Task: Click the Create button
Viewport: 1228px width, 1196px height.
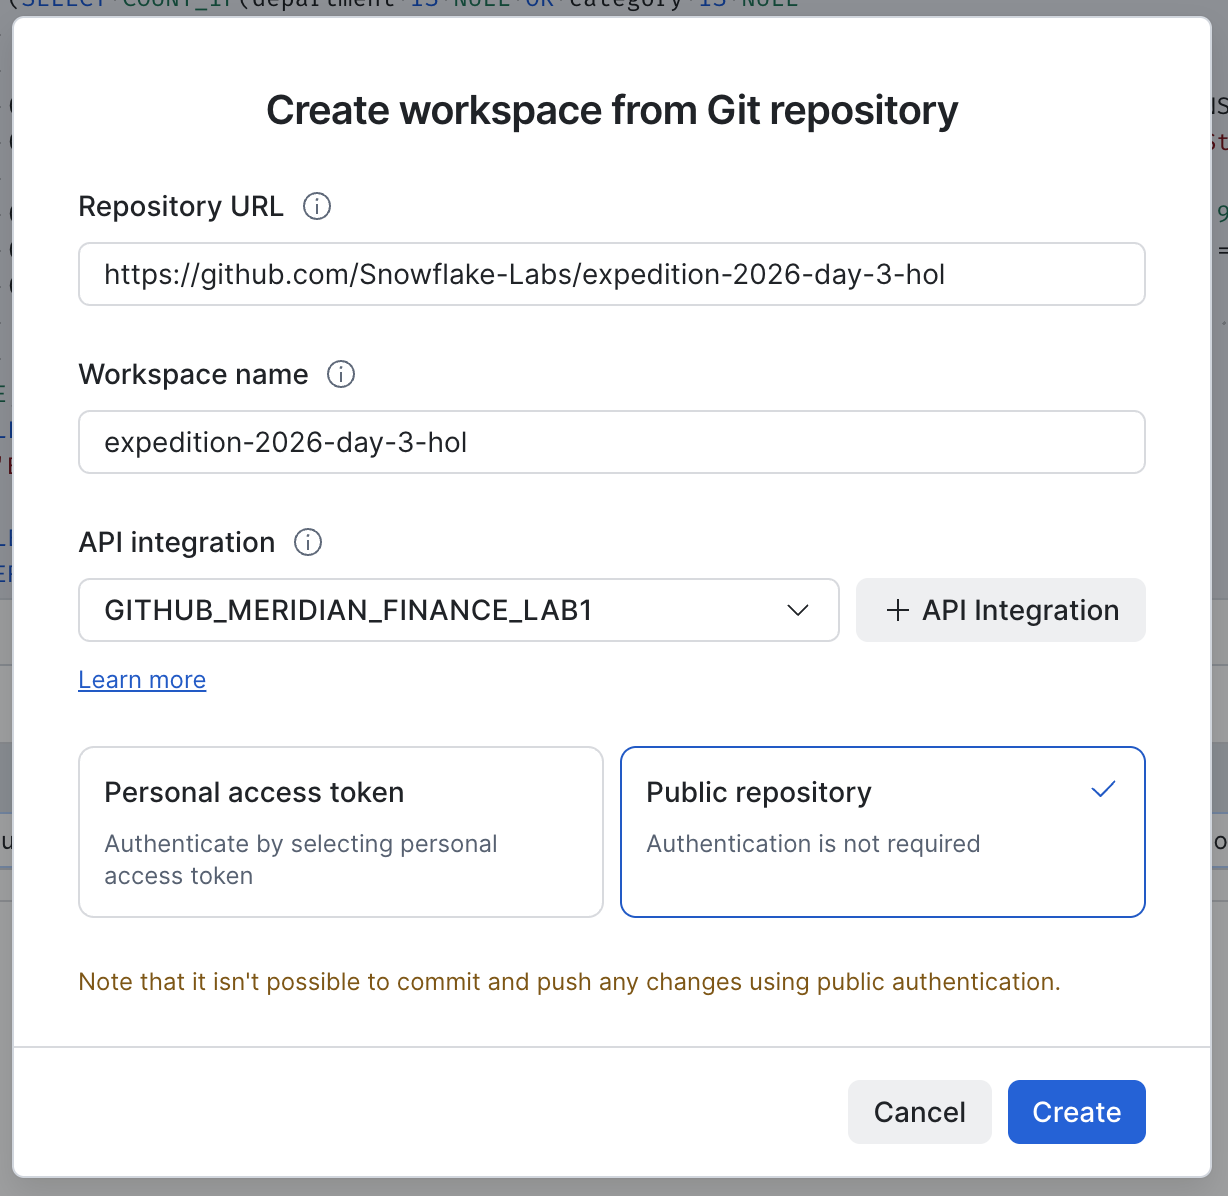Action: coord(1077,1112)
